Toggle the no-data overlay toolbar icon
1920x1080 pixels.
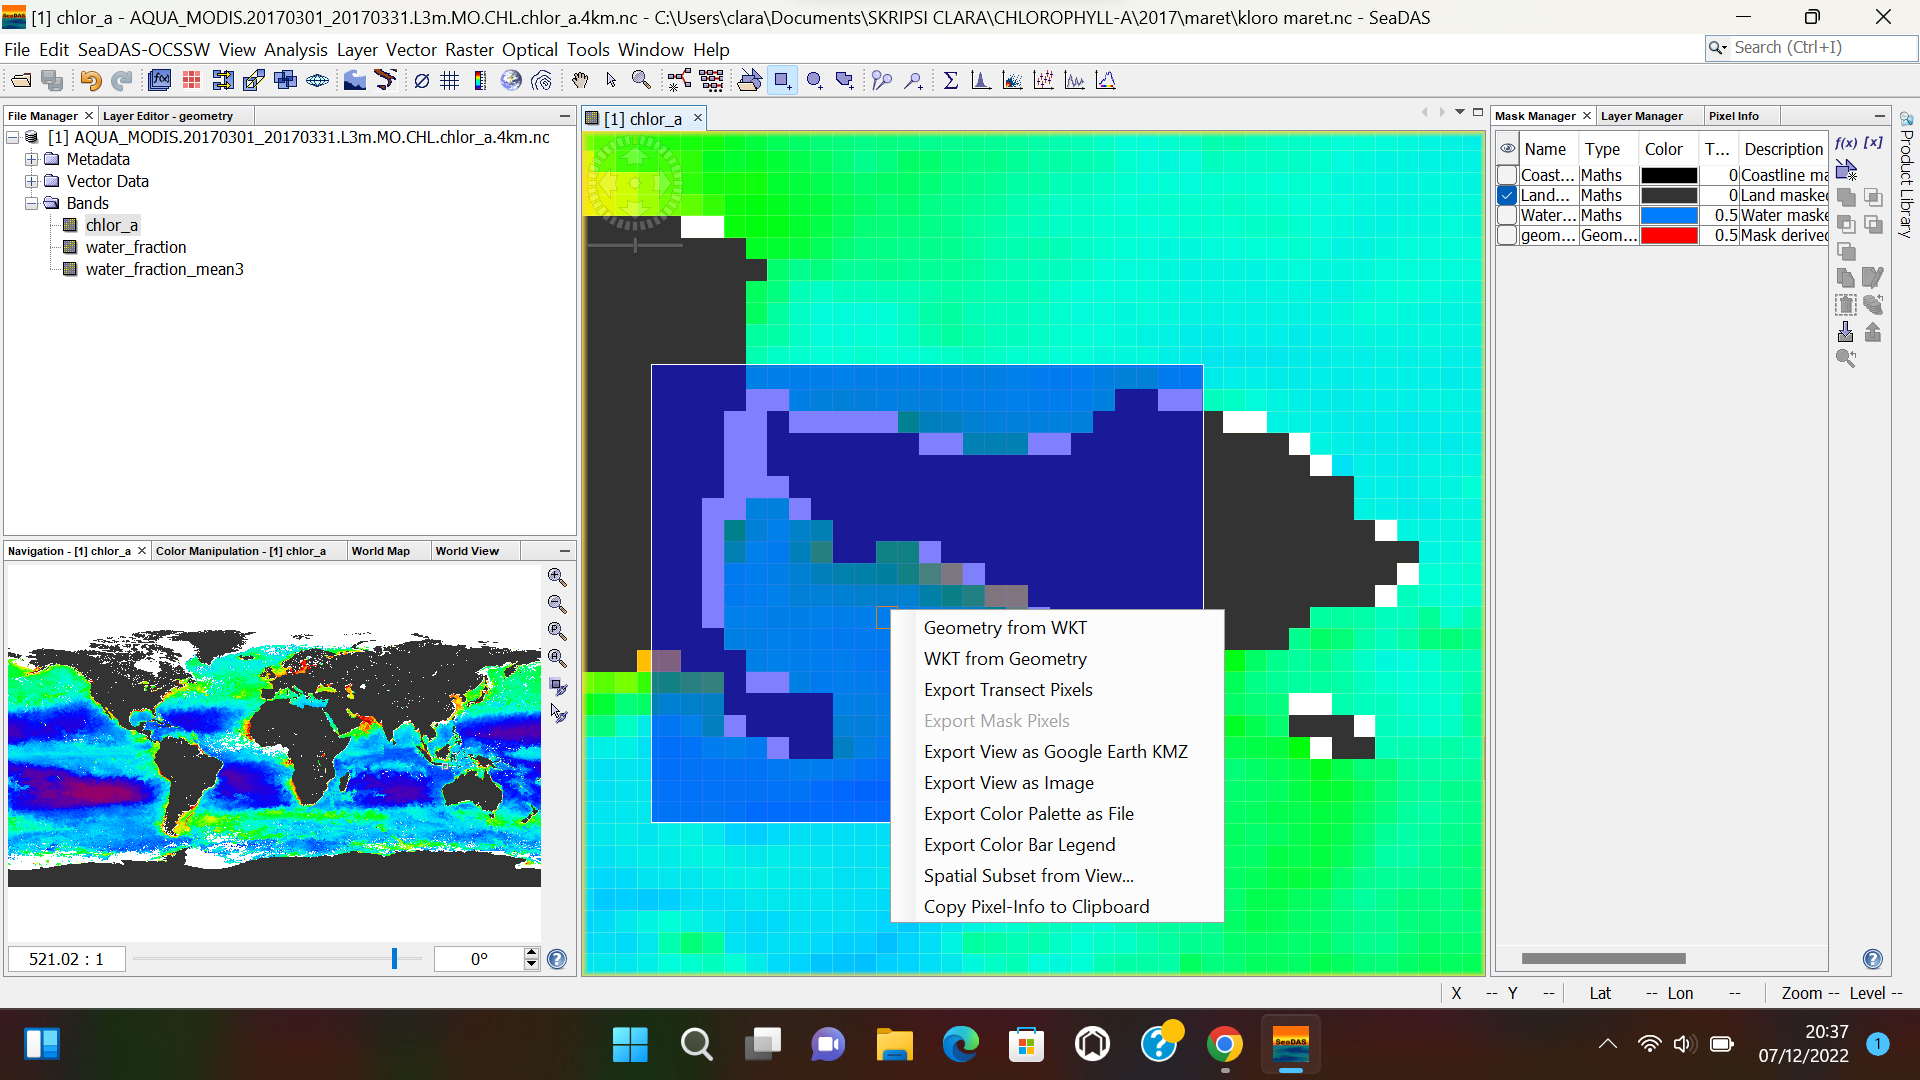click(x=422, y=81)
